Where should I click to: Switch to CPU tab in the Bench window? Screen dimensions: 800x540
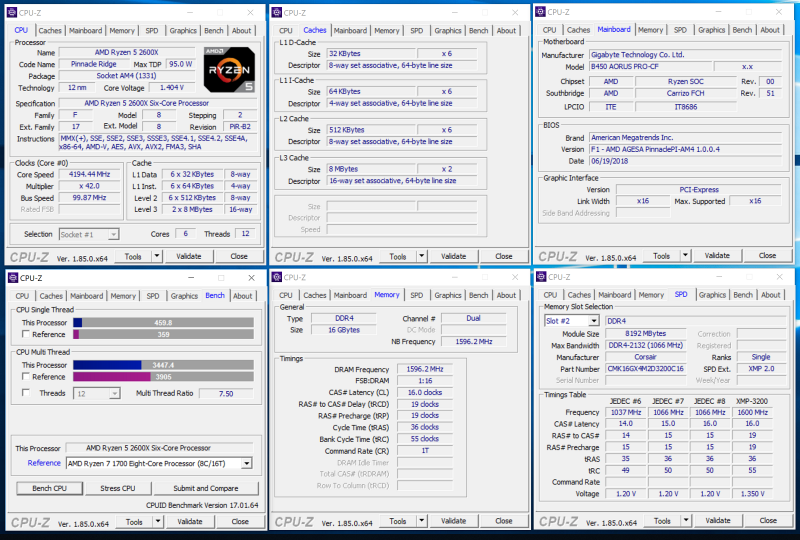pyautogui.click(x=22, y=296)
